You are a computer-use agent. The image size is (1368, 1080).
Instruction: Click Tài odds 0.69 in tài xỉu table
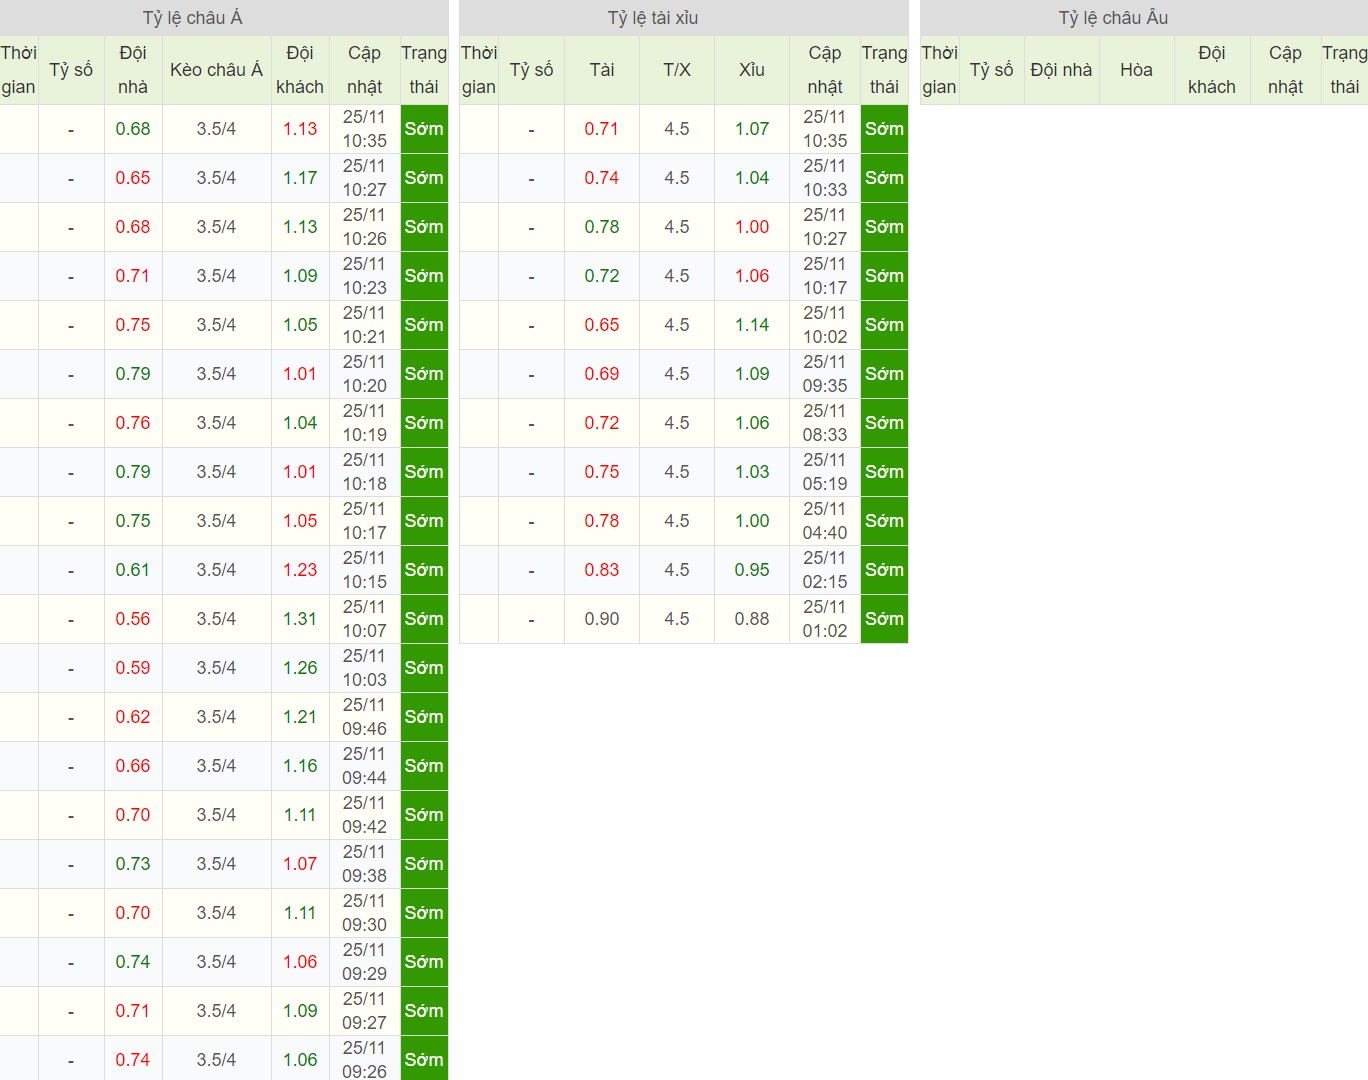[602, 374]
